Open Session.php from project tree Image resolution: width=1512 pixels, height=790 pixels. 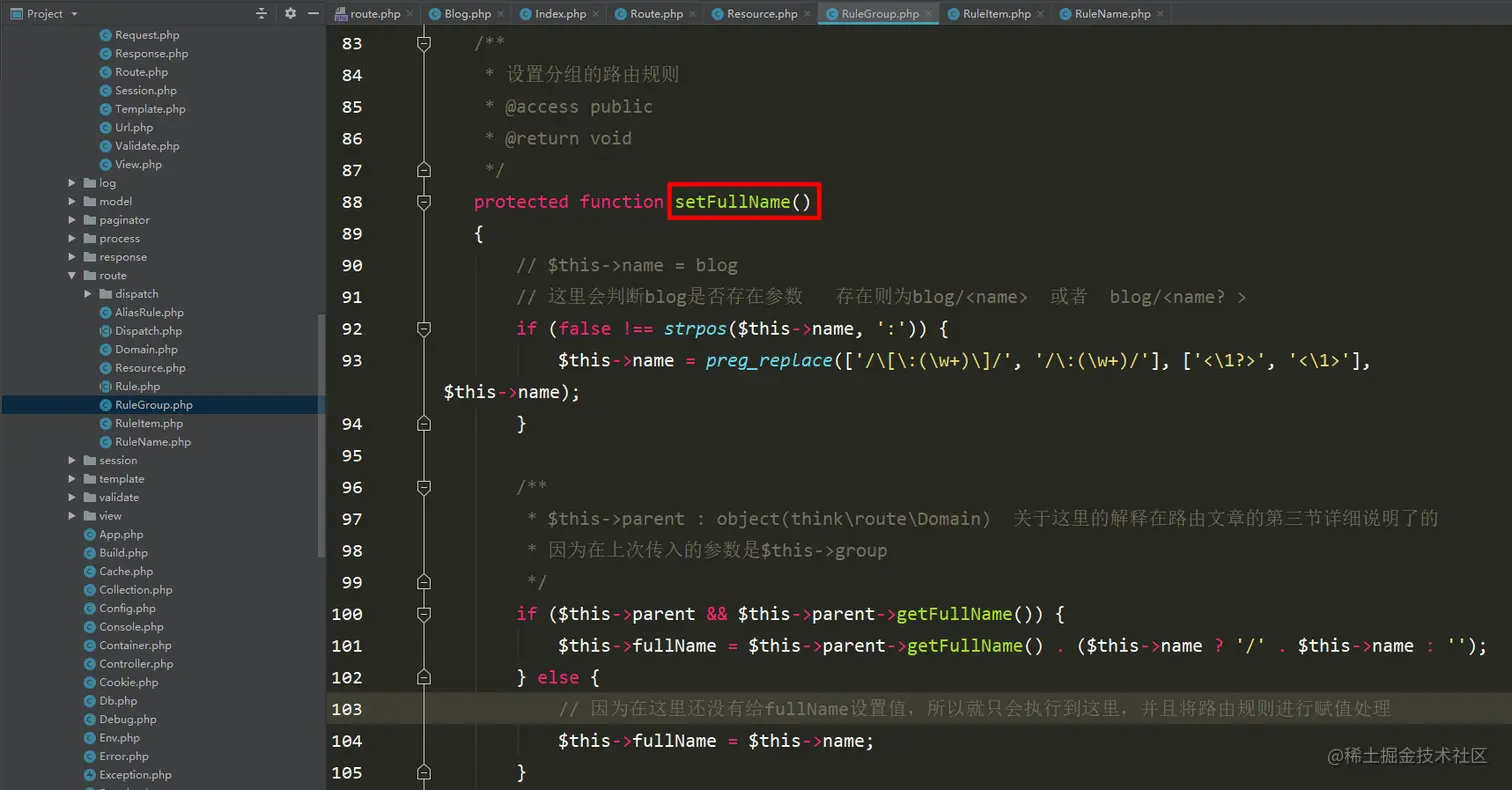tap(146, 90)
